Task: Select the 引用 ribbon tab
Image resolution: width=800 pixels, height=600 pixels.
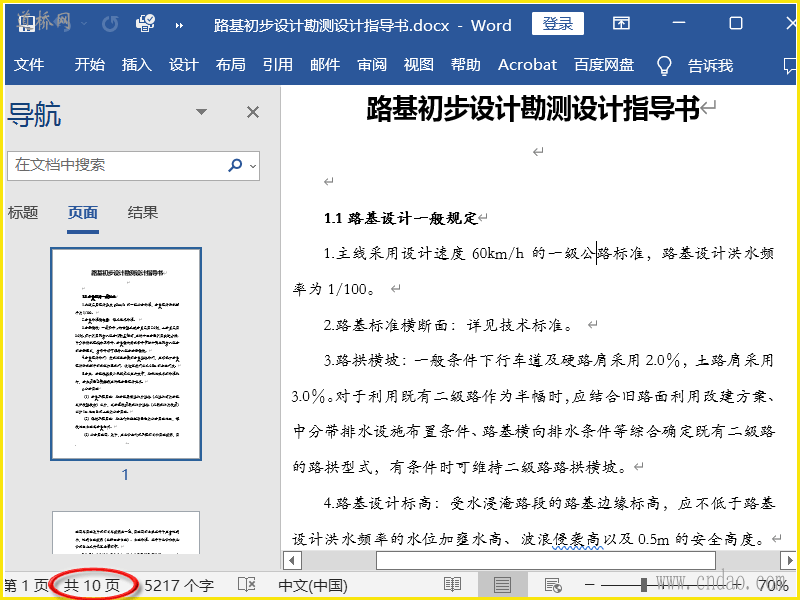Action: (x=278, y=65)
